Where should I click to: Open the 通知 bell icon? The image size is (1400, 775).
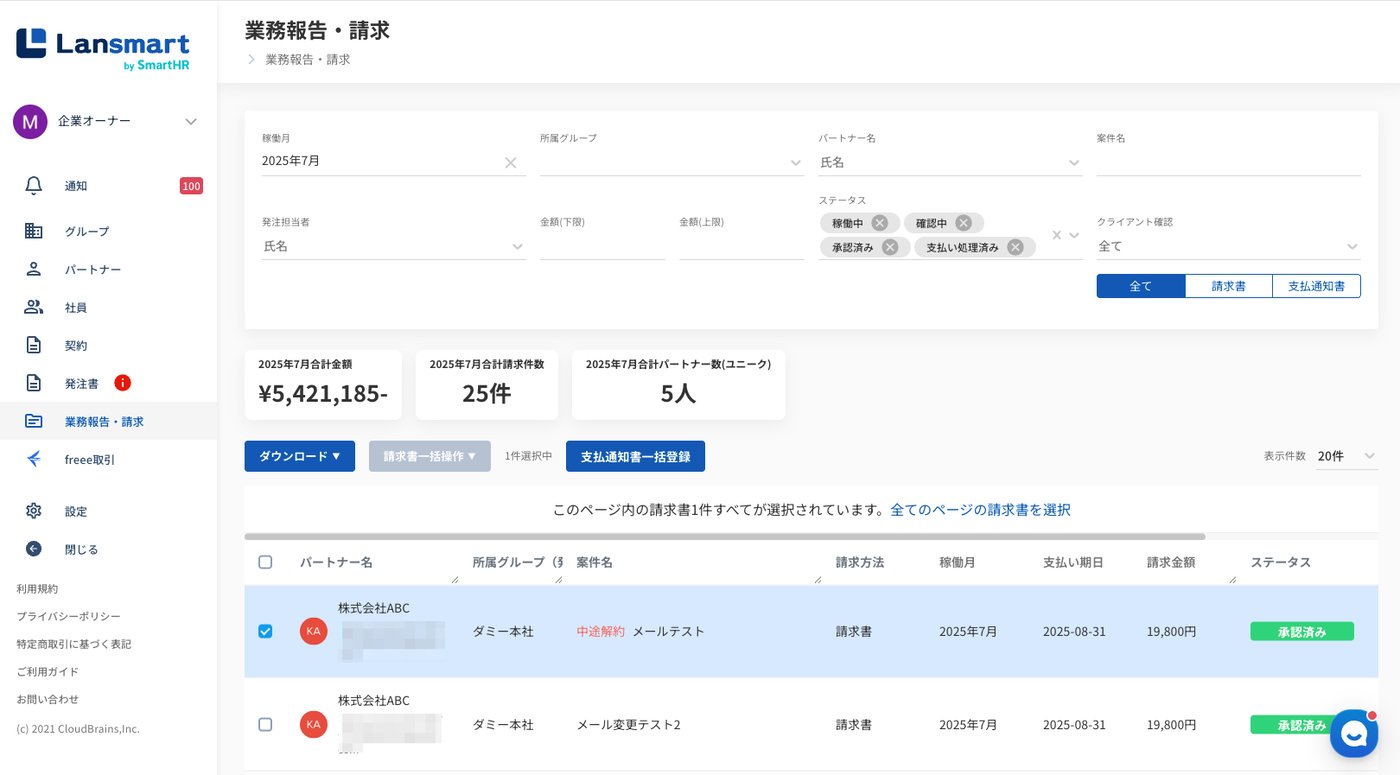(x=34, y=186)
